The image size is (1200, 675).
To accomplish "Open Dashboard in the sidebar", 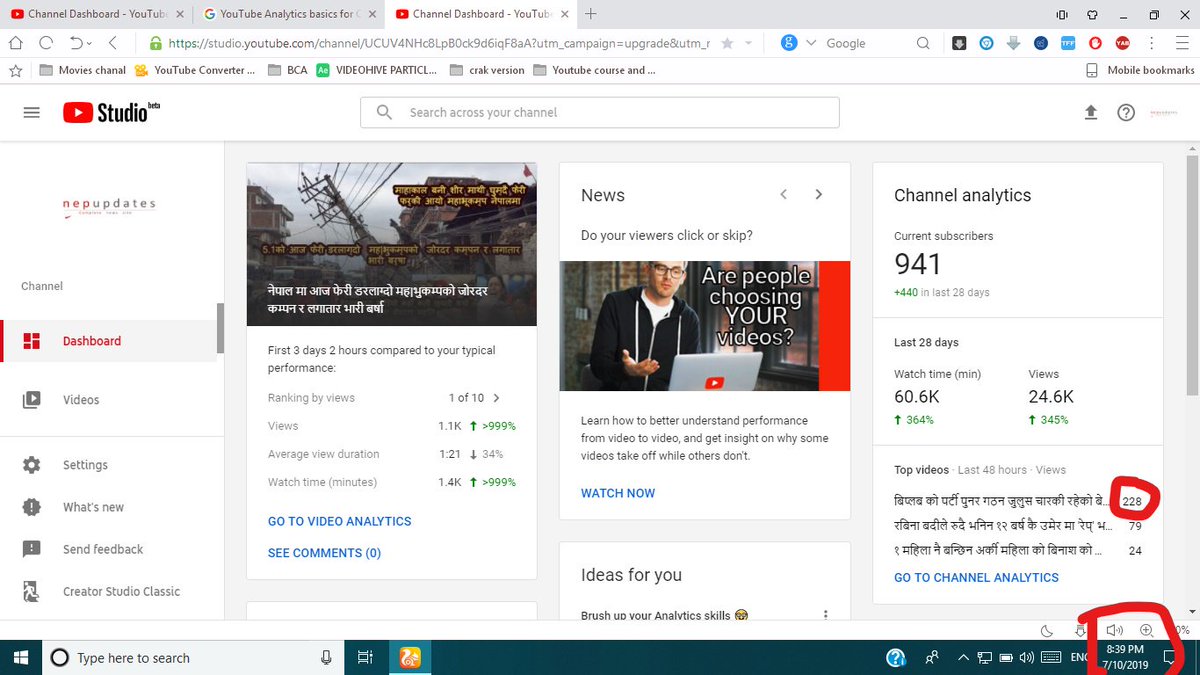I will (x=110, y=341).
